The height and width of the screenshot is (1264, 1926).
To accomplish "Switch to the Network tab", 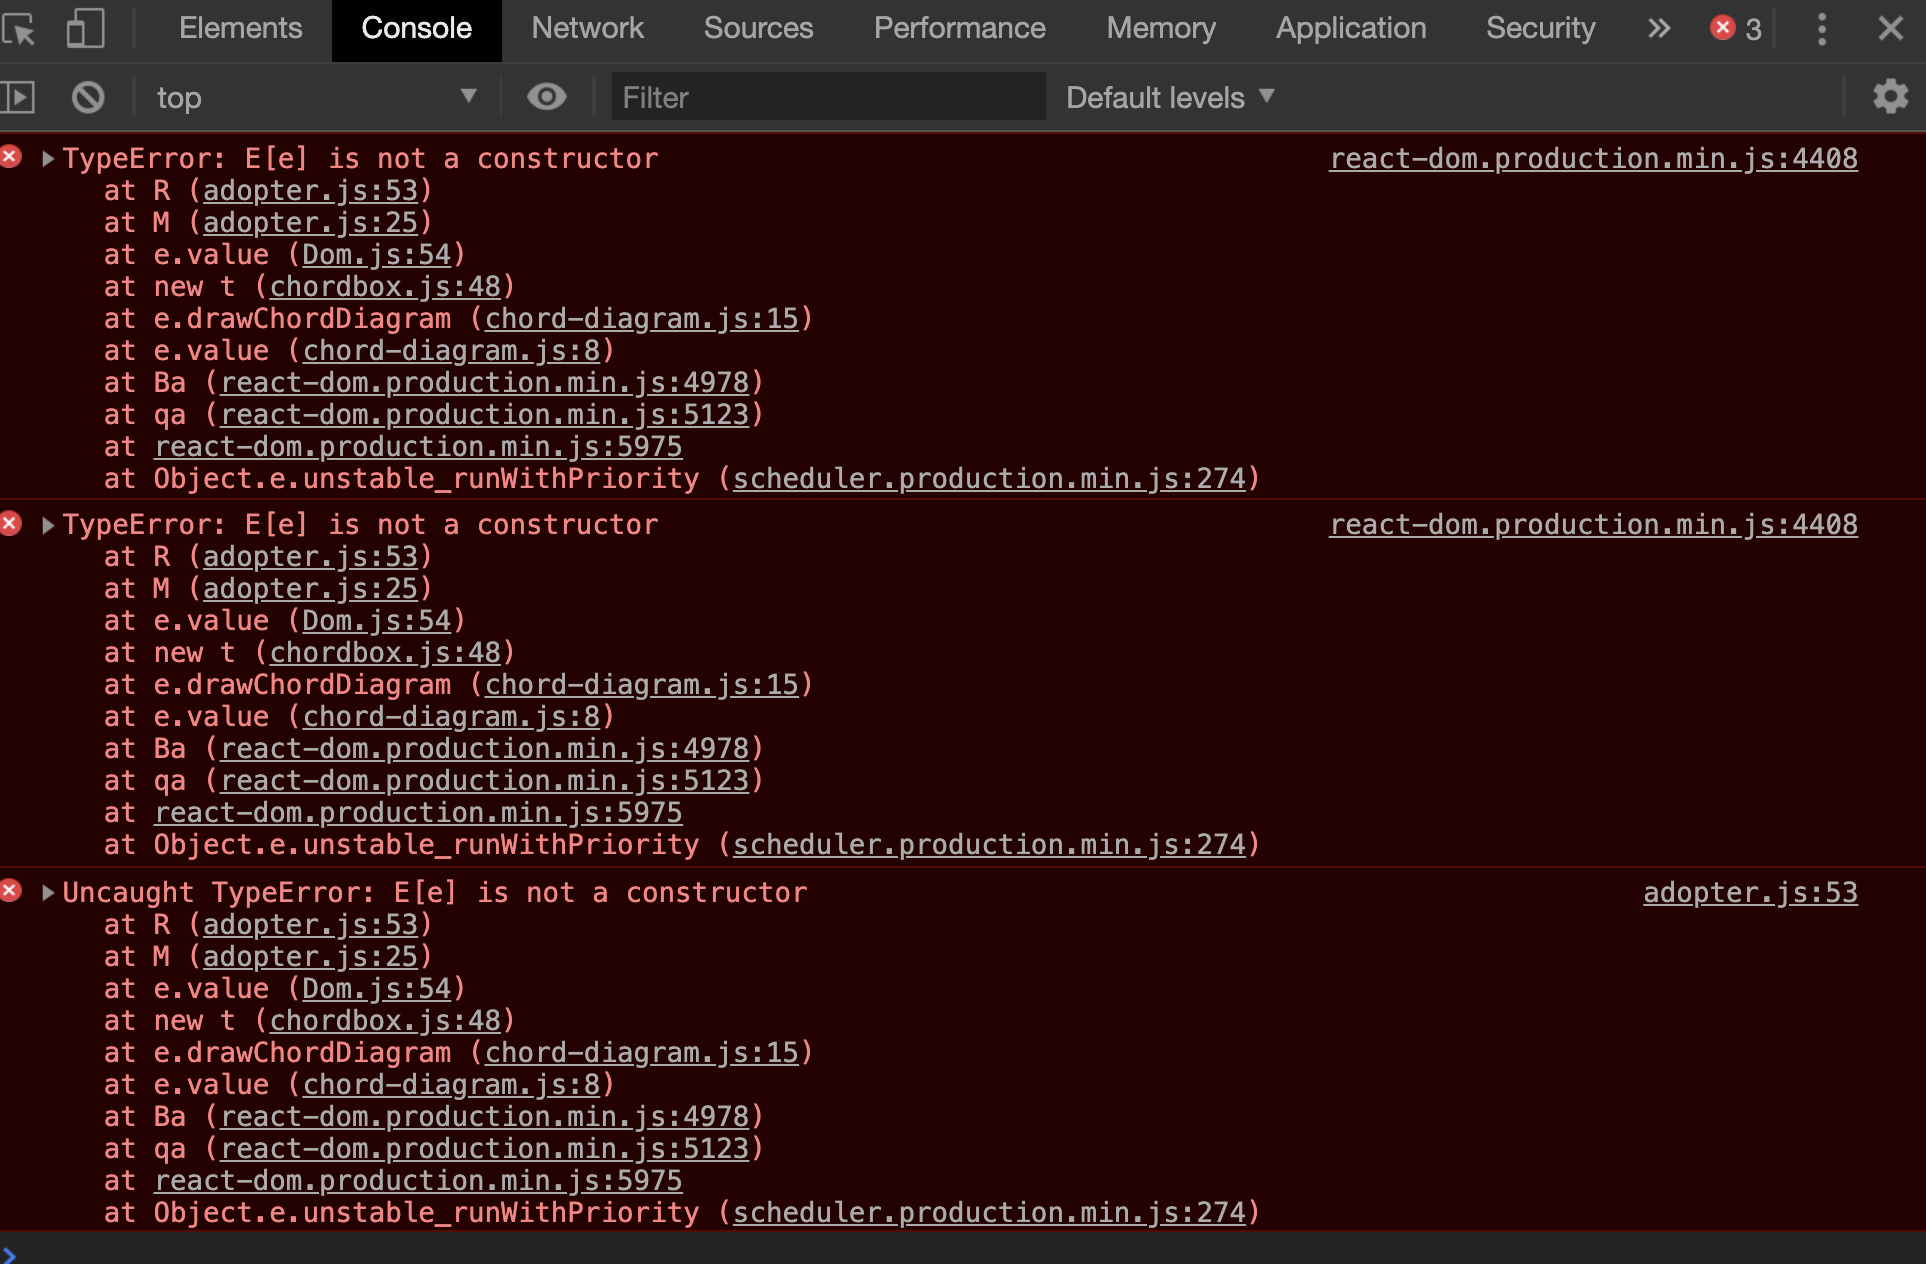I will [587, 29].
